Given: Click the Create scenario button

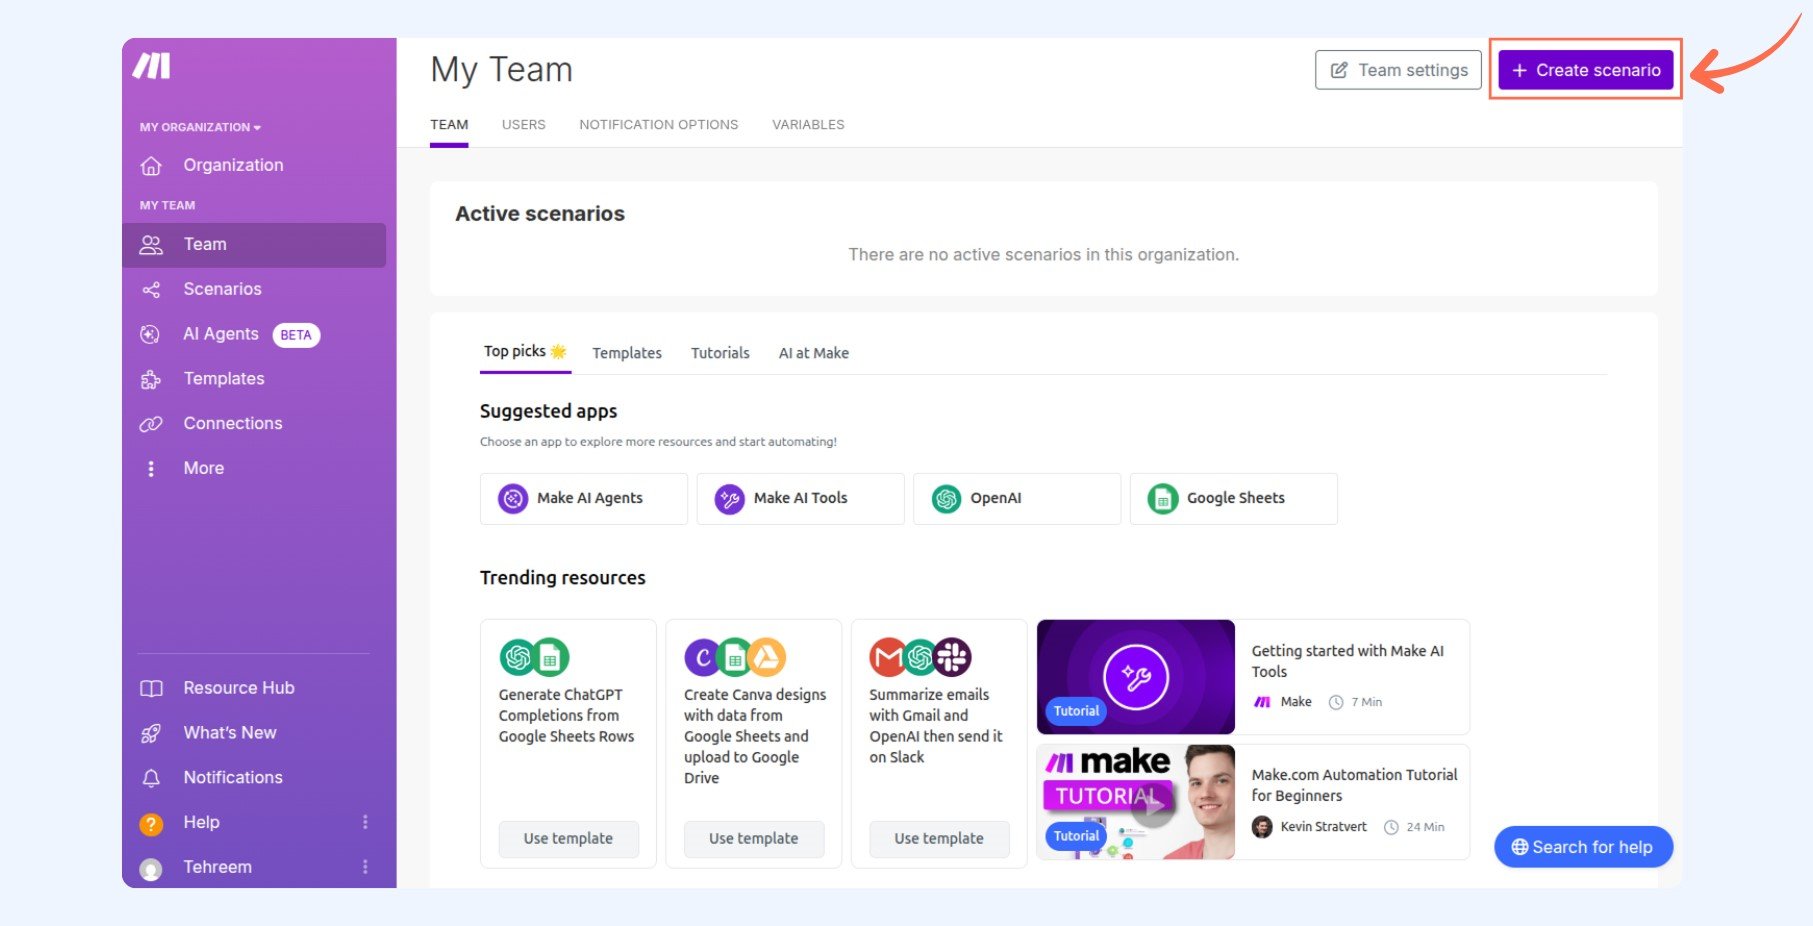Looking at the screenshot, I should coord(1585,70).
